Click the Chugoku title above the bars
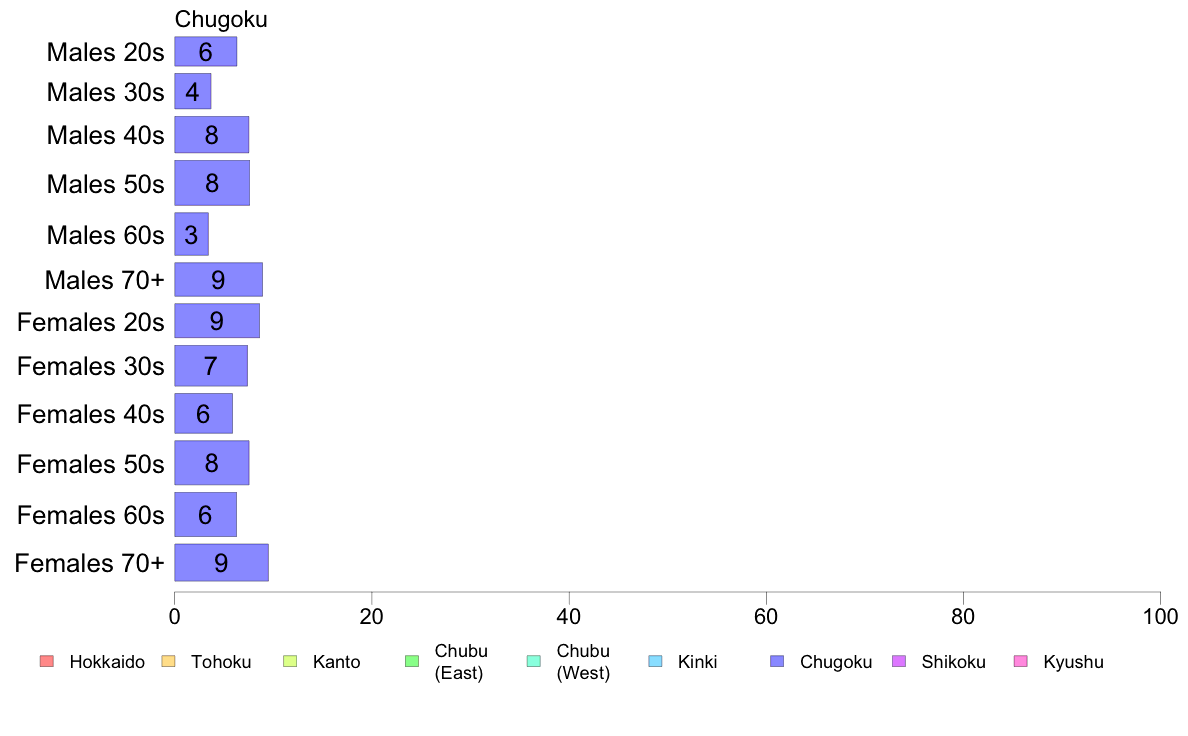This screenshot has width=1188, height=736. (x=221, y=19)
